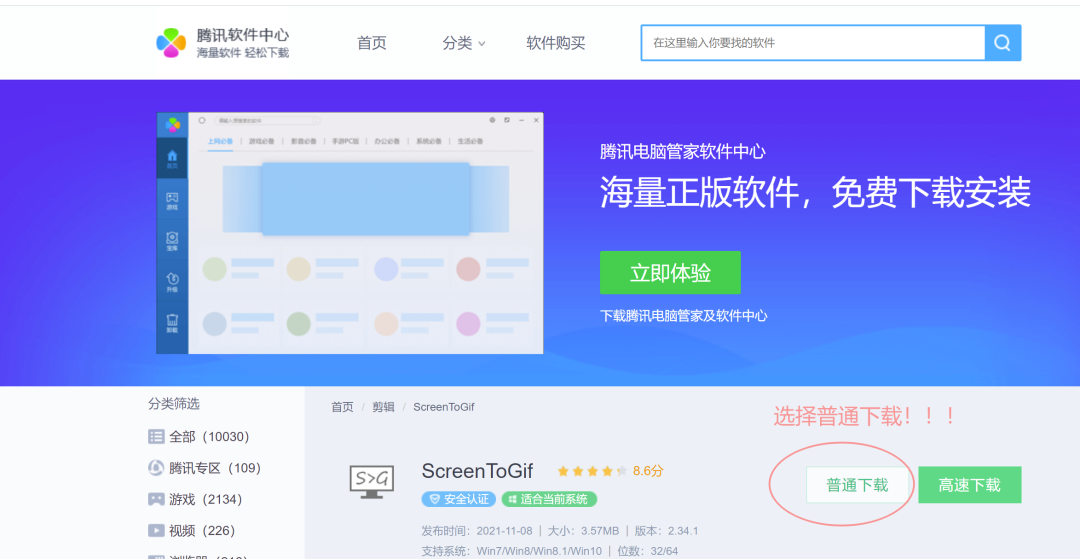
Task: Click the 大小:3.57MB info text
Action: click(583, 531)
